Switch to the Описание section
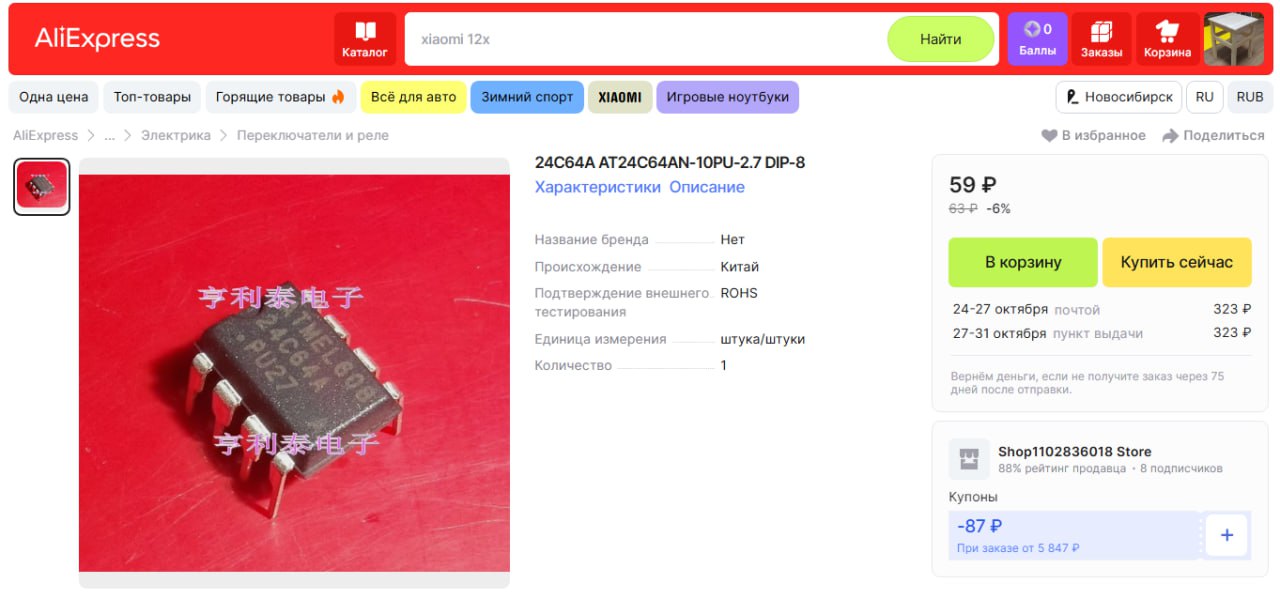 [707, 187]
